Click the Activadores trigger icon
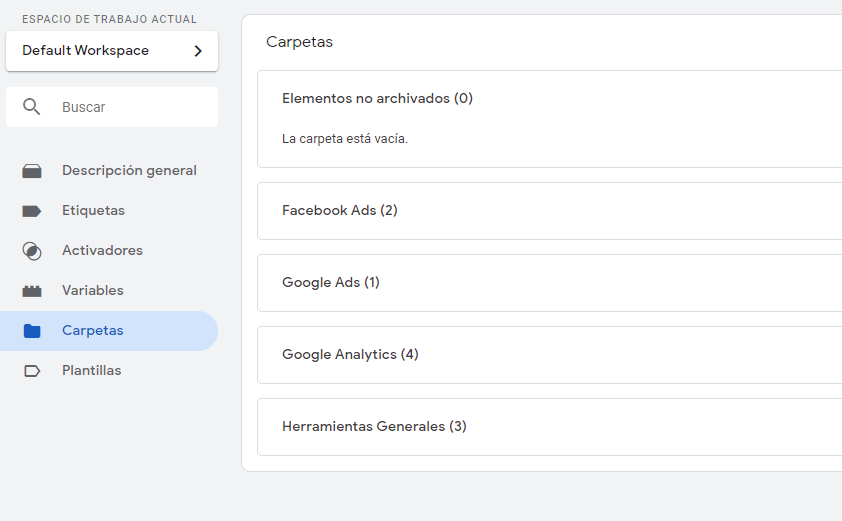 (x=32, y=251)
